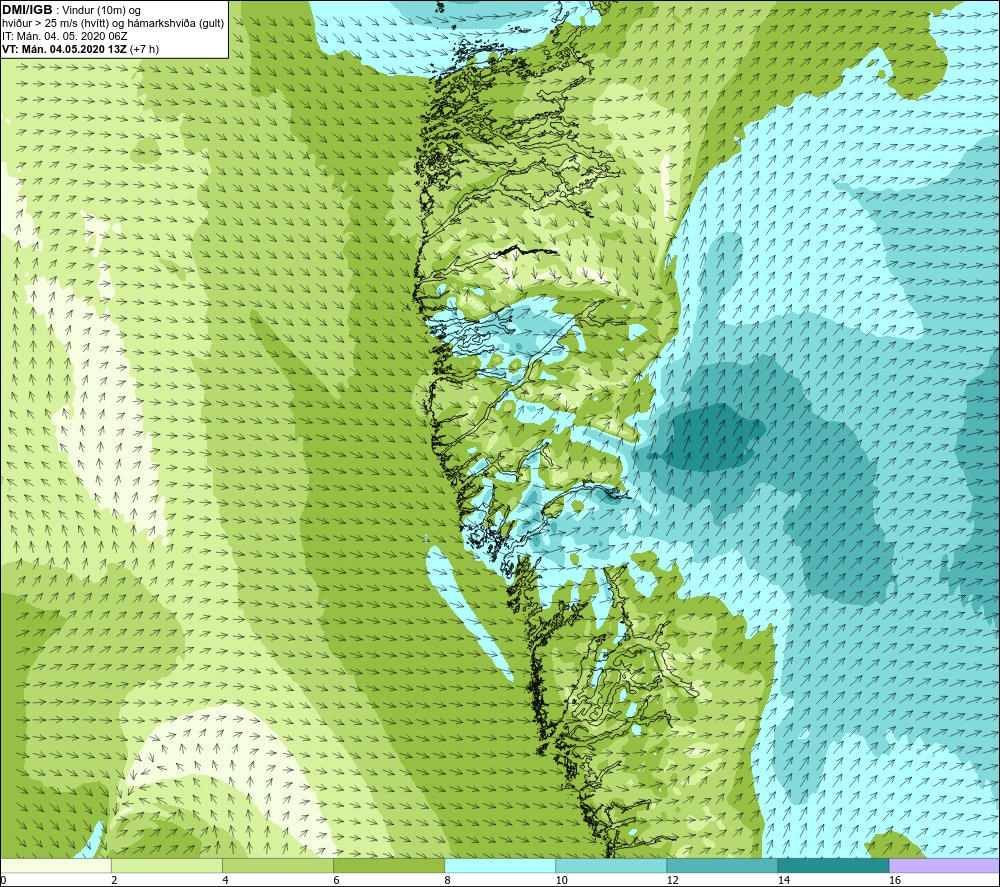
Task: Click the 14–16 m/s dark teal swatch
Action: tap(832, 865)
